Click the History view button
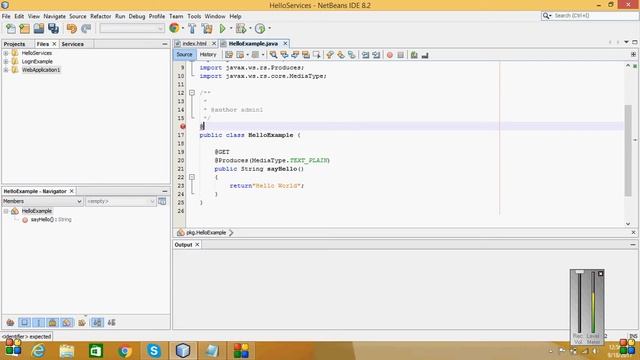 [208, 55]
